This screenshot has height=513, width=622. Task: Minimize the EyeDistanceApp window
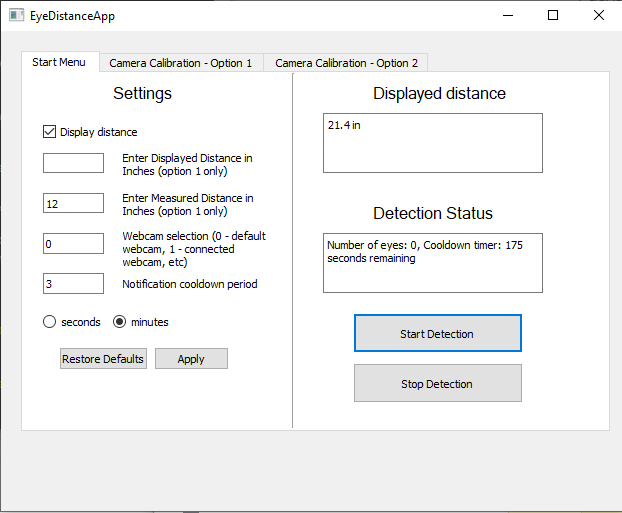click(x=508, y=15)
